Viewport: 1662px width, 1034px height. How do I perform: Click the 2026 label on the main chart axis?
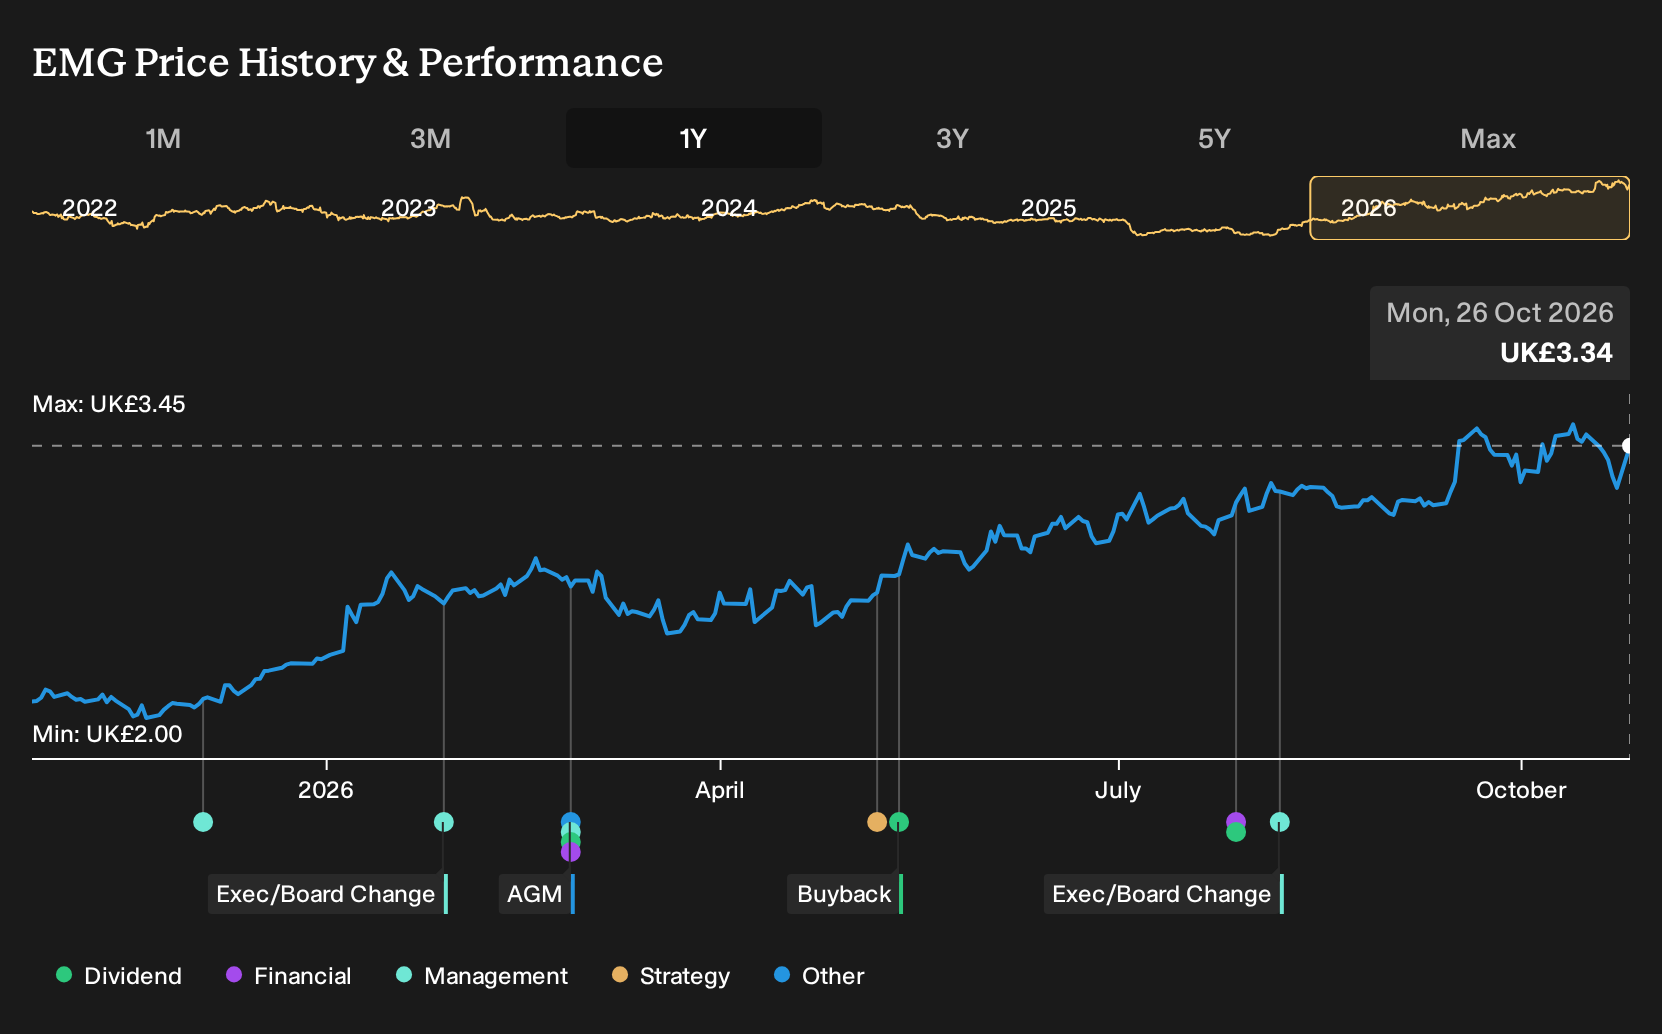[x=326, y=790]
